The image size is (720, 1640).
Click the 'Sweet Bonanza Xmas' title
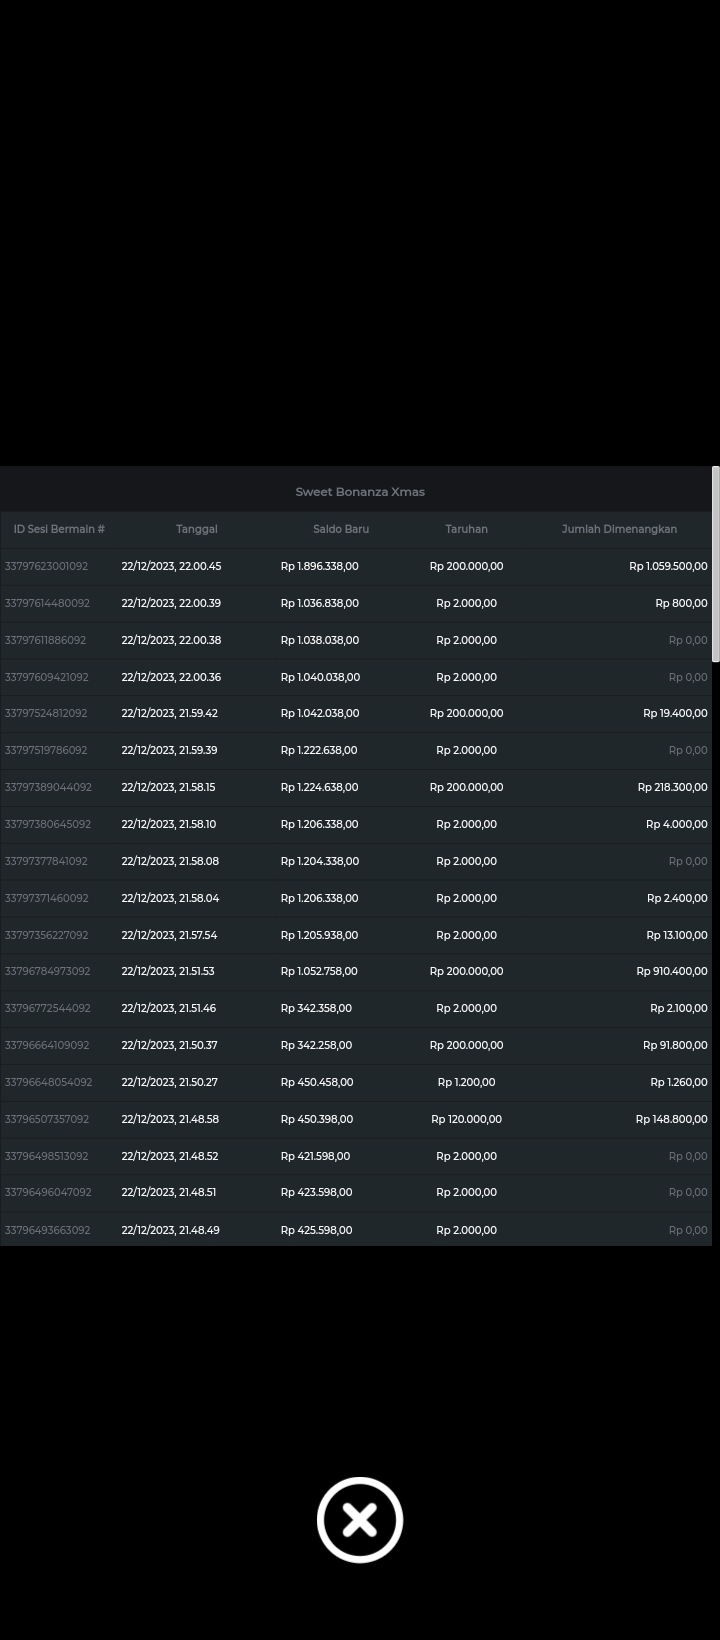360,492
